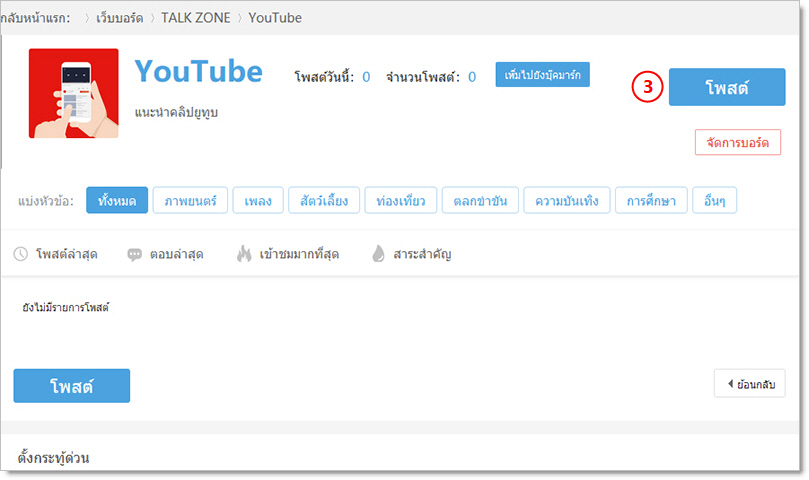This screenshot has width=809, height=480.
Task: Filter topics by สัตว์เลี้ยง
Action: [324, 200]
